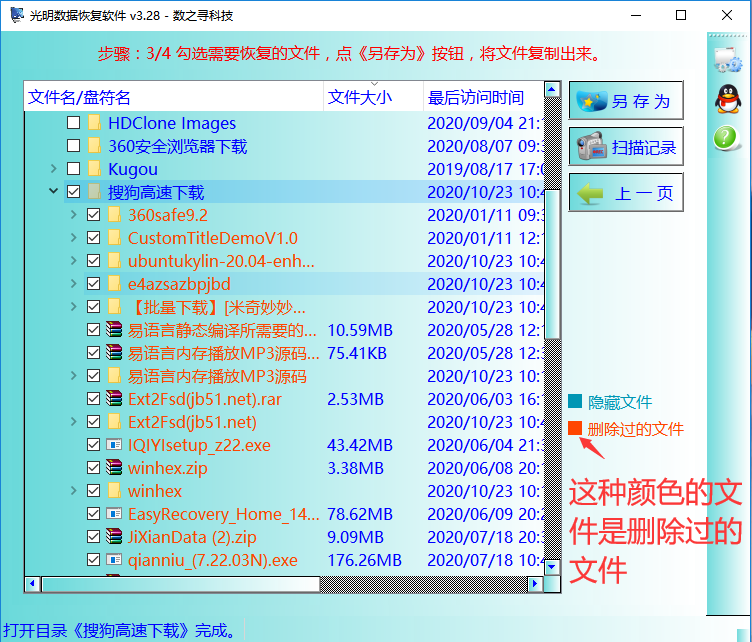Uncheck the winhex.zip checkbox

pyautogui.click(x=94, y=467)
